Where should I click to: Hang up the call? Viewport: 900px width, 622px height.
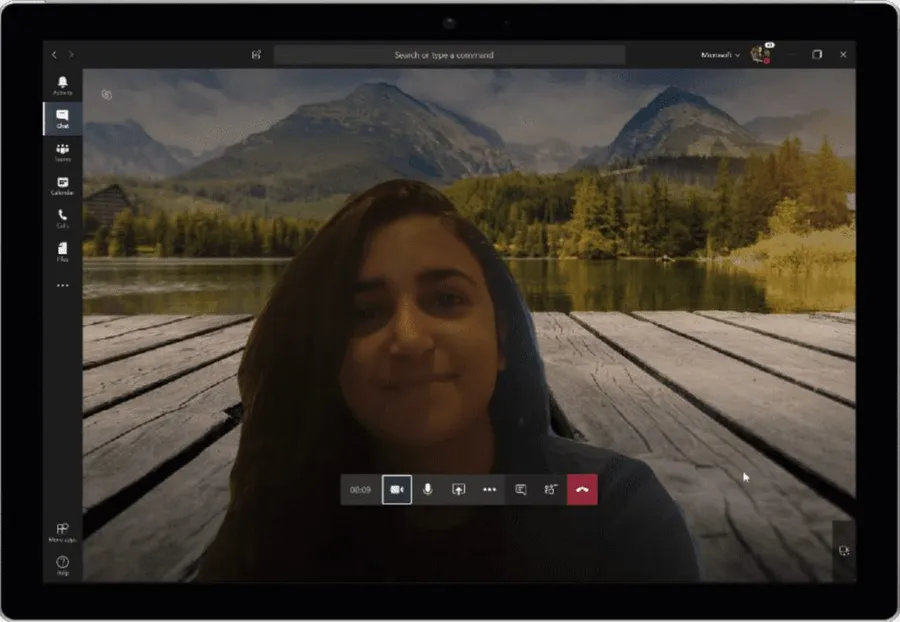582,490
